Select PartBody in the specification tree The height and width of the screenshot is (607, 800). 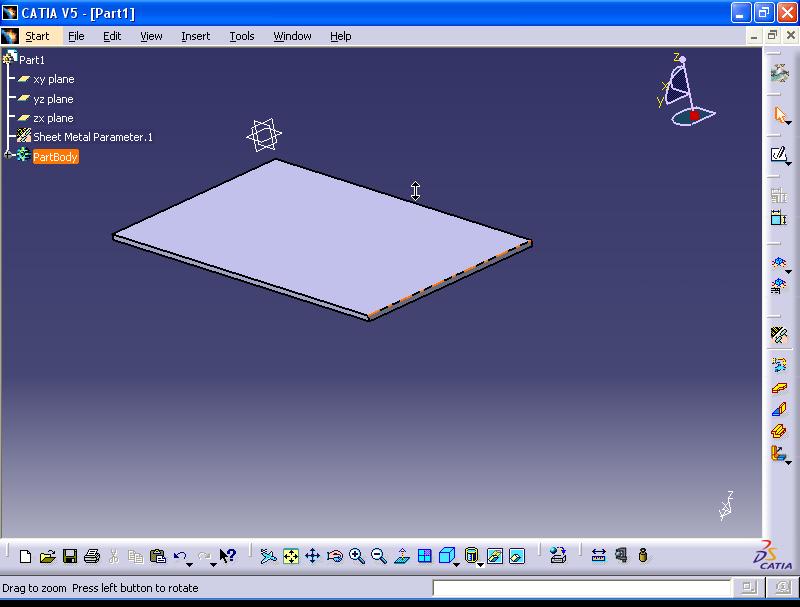click(x=55, y=156)
